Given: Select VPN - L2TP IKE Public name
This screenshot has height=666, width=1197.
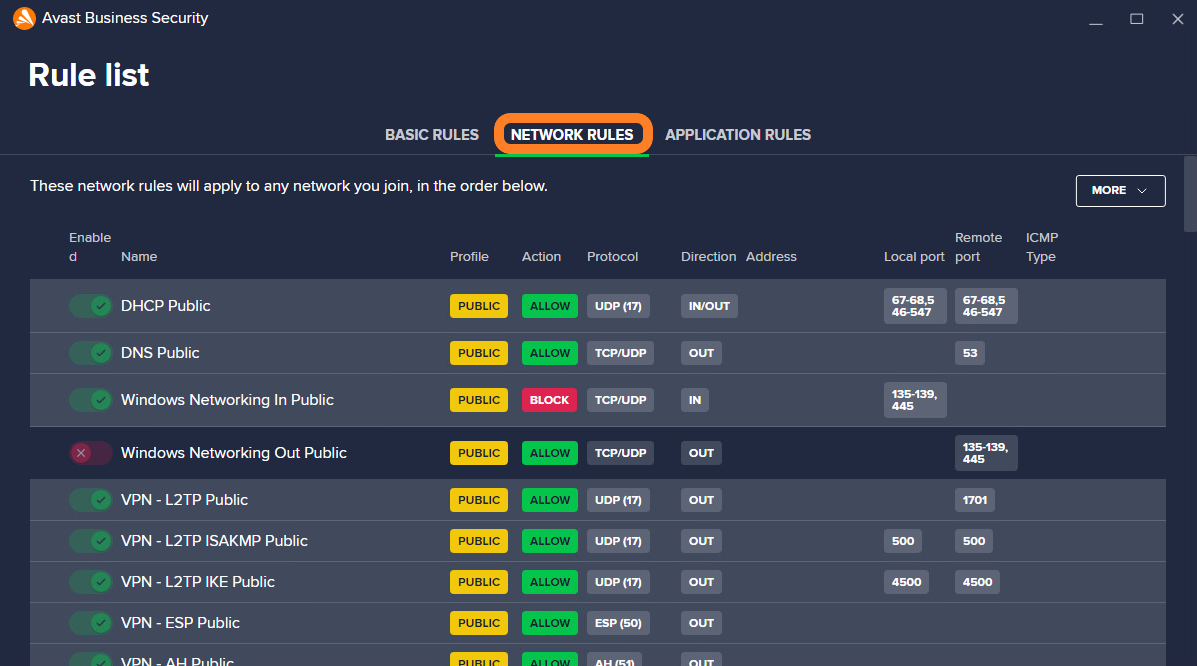Looking at the screenshot, I should (x=198, y=582).
